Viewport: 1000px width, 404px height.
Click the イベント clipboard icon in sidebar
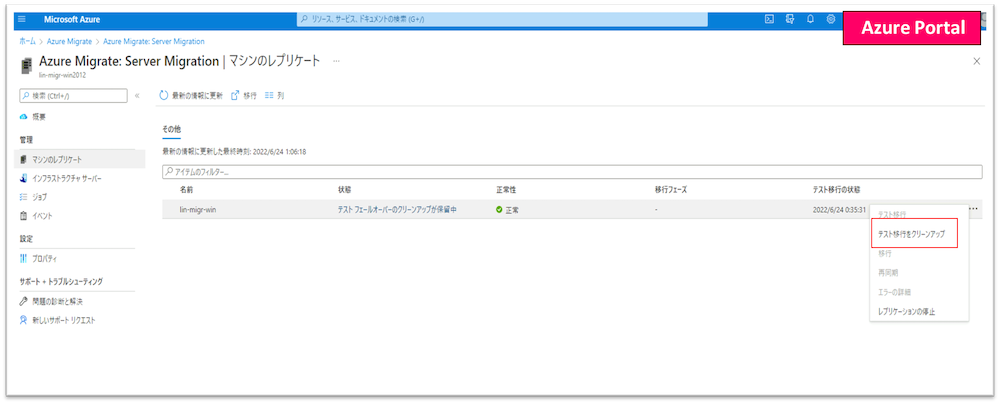pyautogui.click(x=24, y=216)
